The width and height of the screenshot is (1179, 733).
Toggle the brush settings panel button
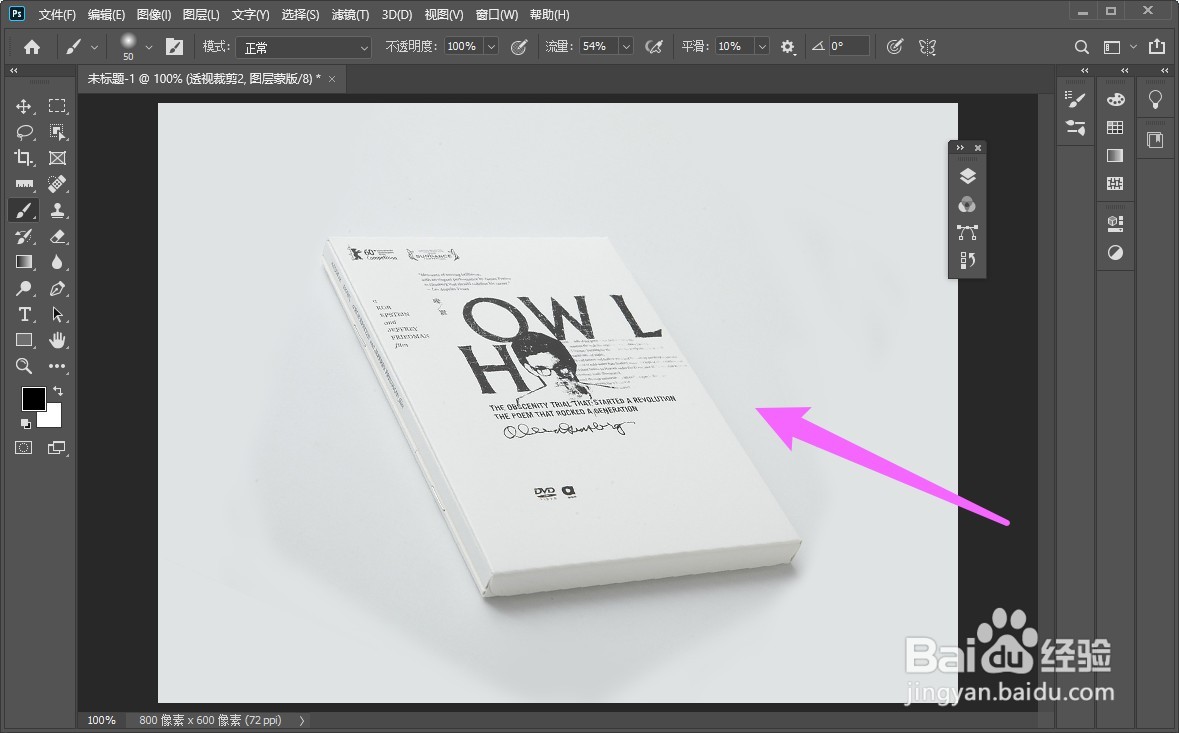[x=174, y=47]
